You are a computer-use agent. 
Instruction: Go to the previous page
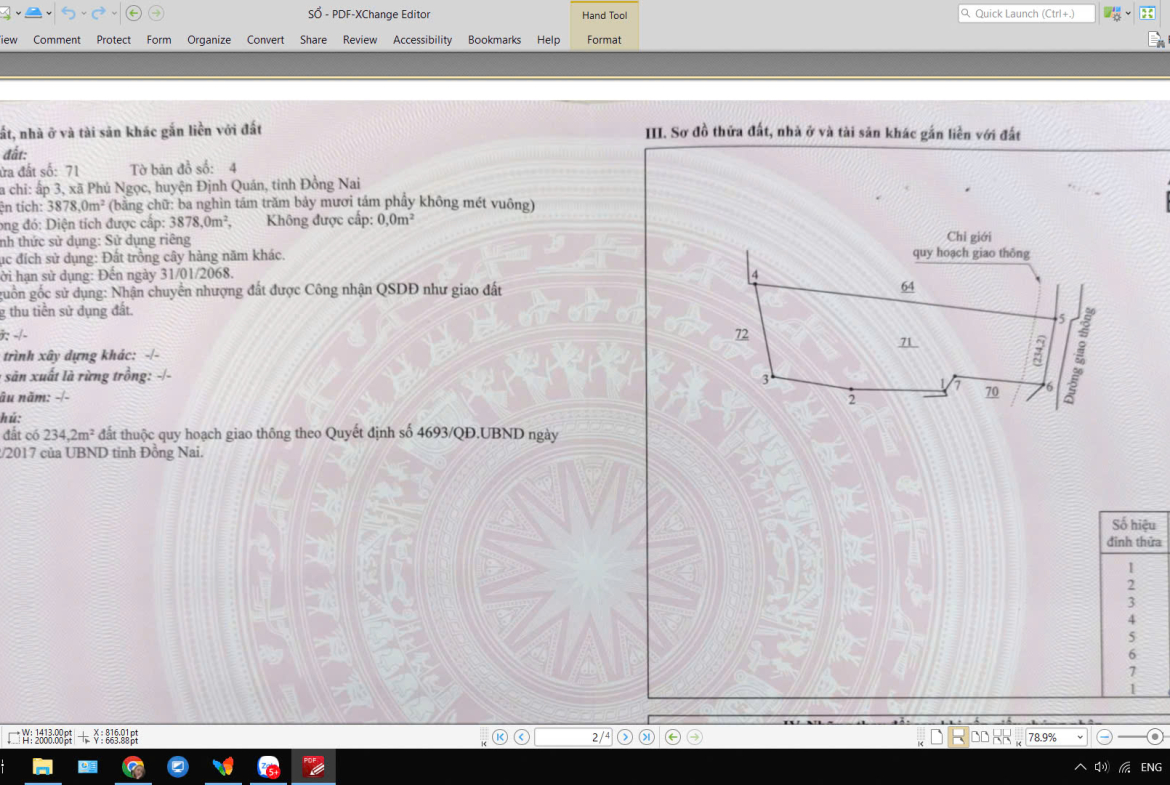coord(522,737)
